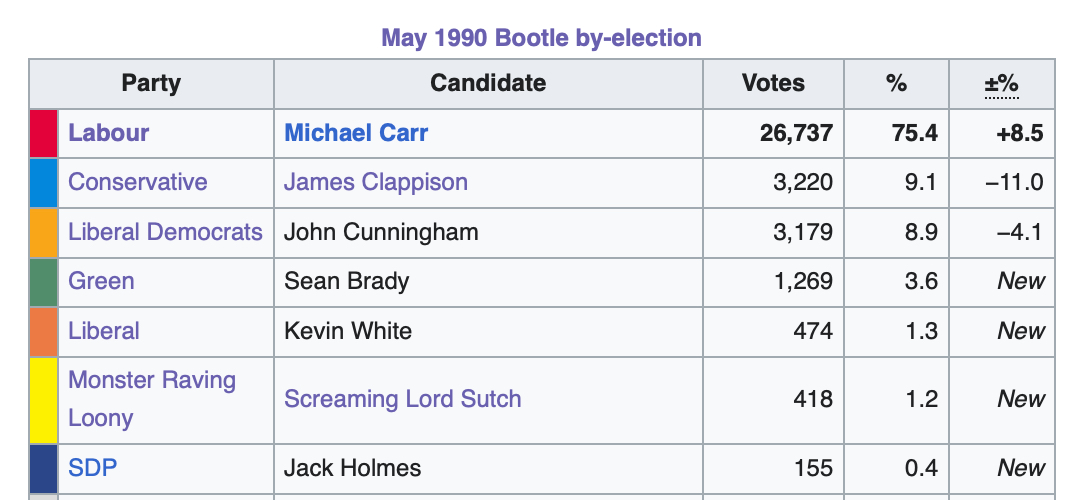
Task: Click the orange Liberal Democrats color cell
Action: coord(44,232)
